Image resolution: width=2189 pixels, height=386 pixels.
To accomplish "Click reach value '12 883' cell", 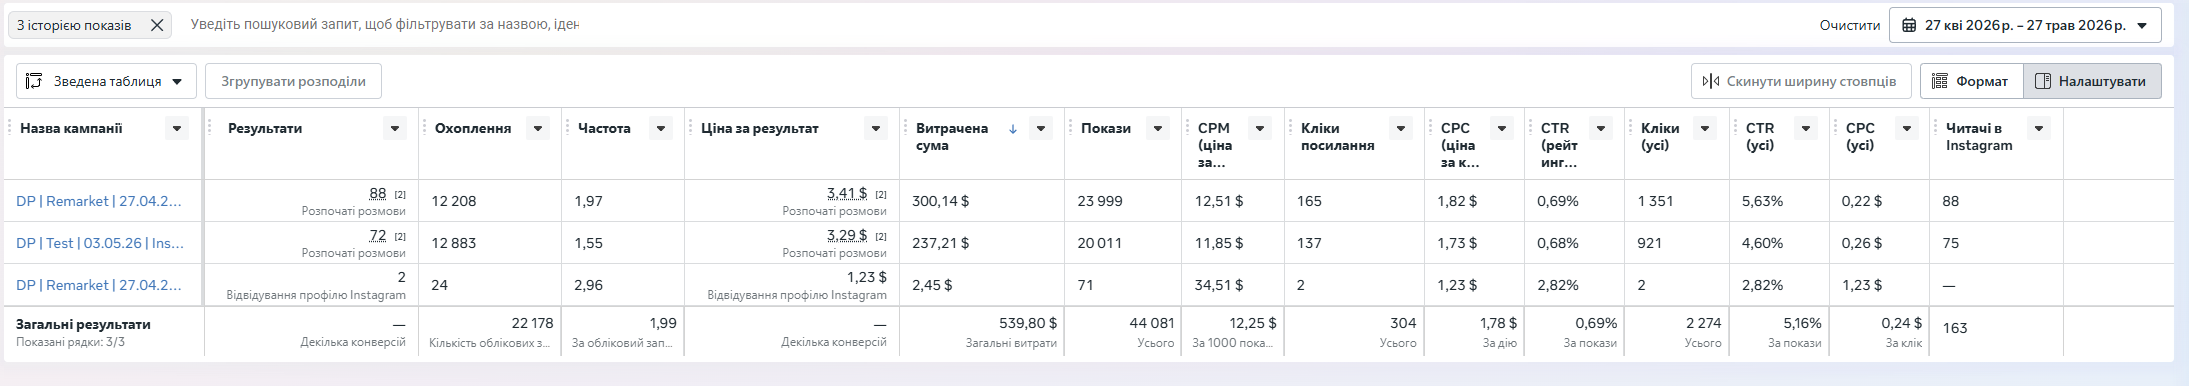I will pyautogui.click(x=454, y=243).
